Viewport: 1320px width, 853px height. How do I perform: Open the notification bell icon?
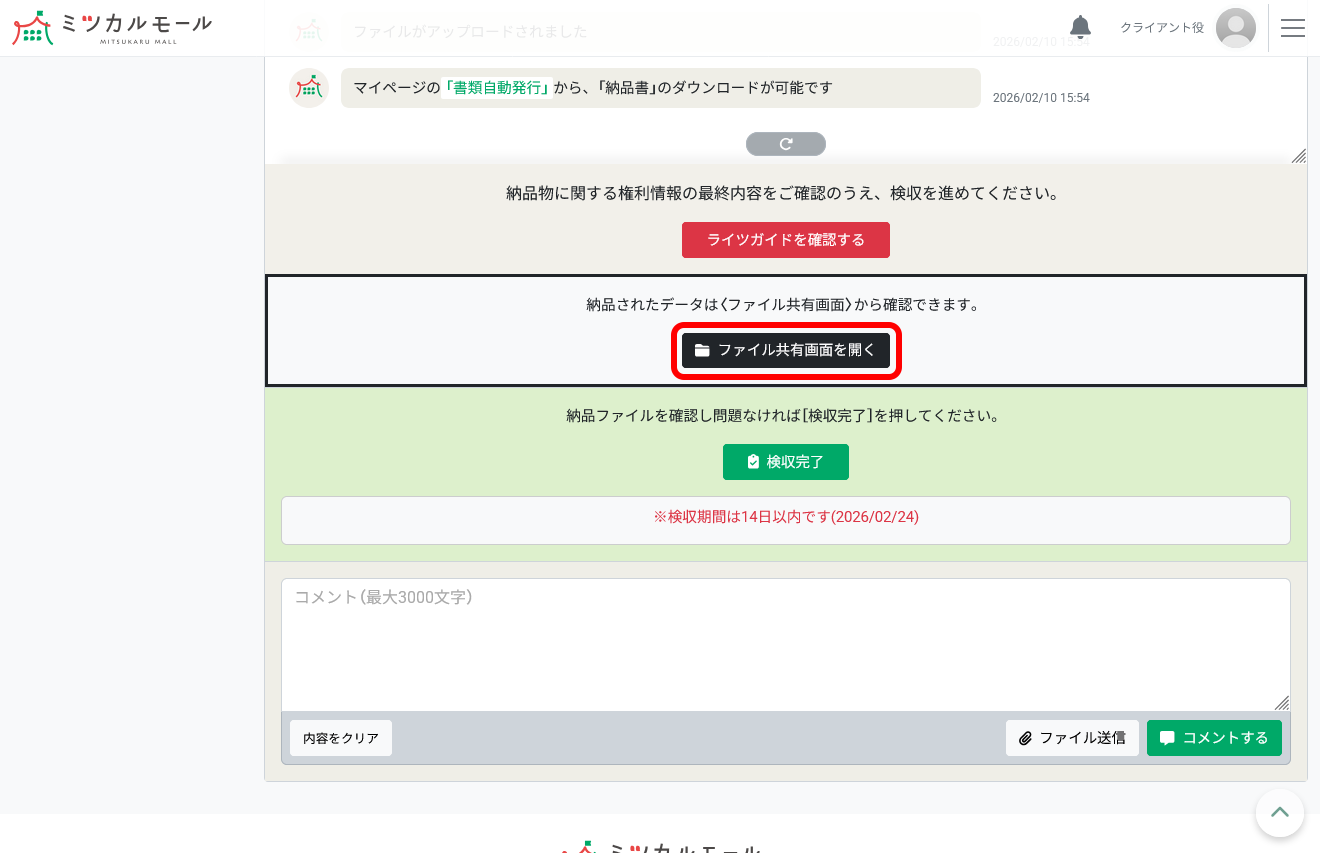1080,28
